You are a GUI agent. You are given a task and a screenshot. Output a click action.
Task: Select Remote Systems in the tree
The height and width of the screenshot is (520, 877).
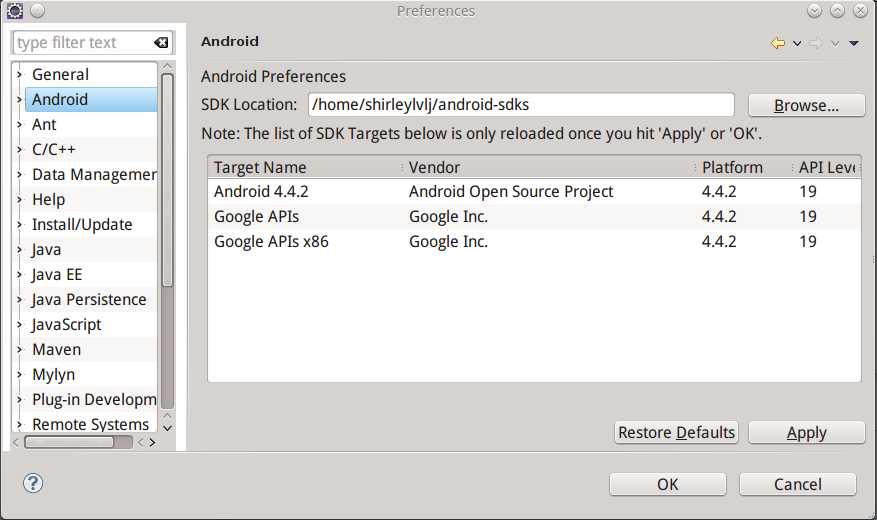click(x=91, y=424)
